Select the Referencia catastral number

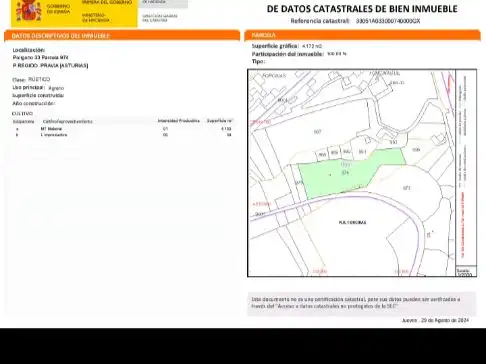click(x=388, y=21)
